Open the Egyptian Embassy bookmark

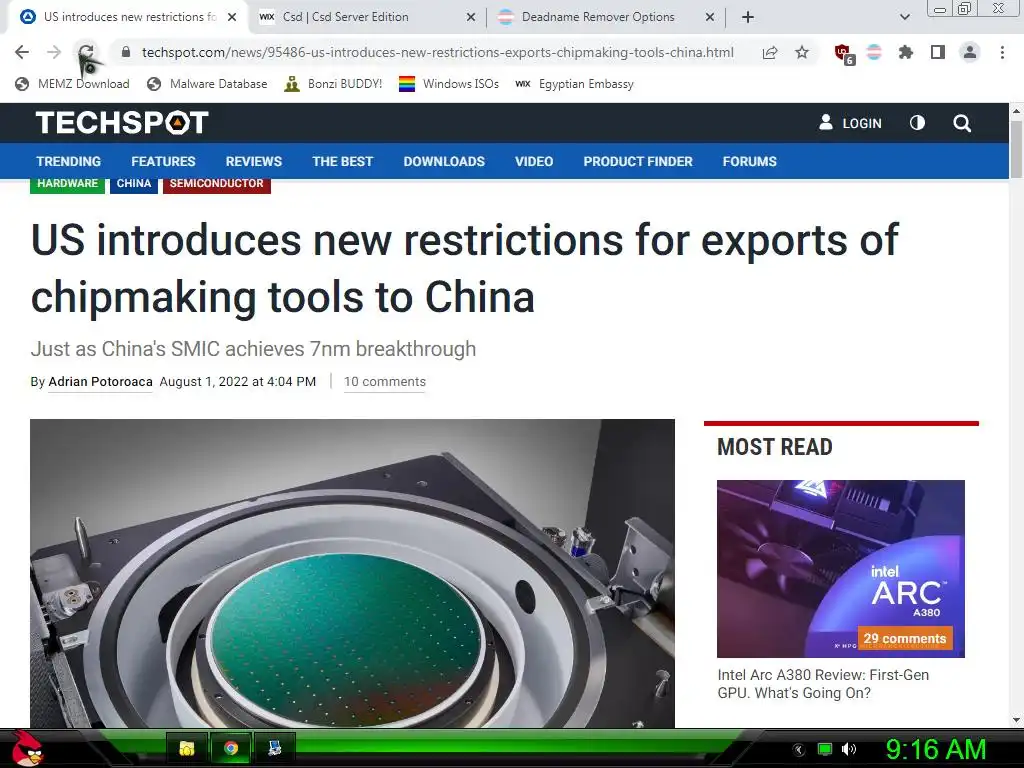(x=574, y=84)
